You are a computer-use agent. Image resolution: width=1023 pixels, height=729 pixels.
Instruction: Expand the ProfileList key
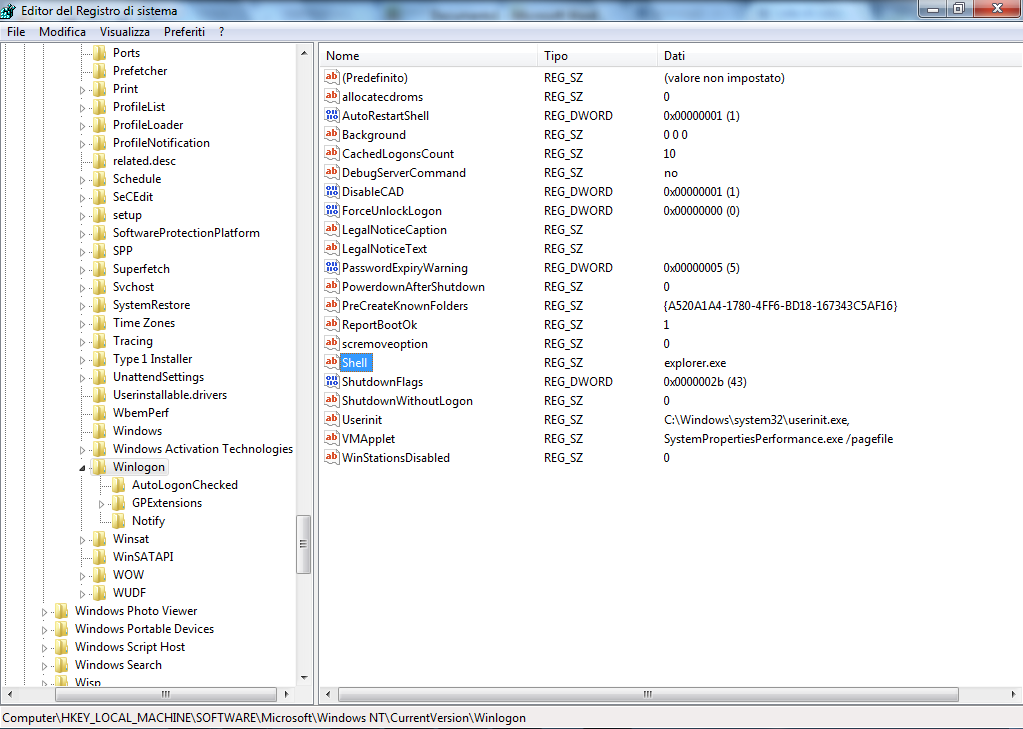pyautogui.click(x=82, y=108)
